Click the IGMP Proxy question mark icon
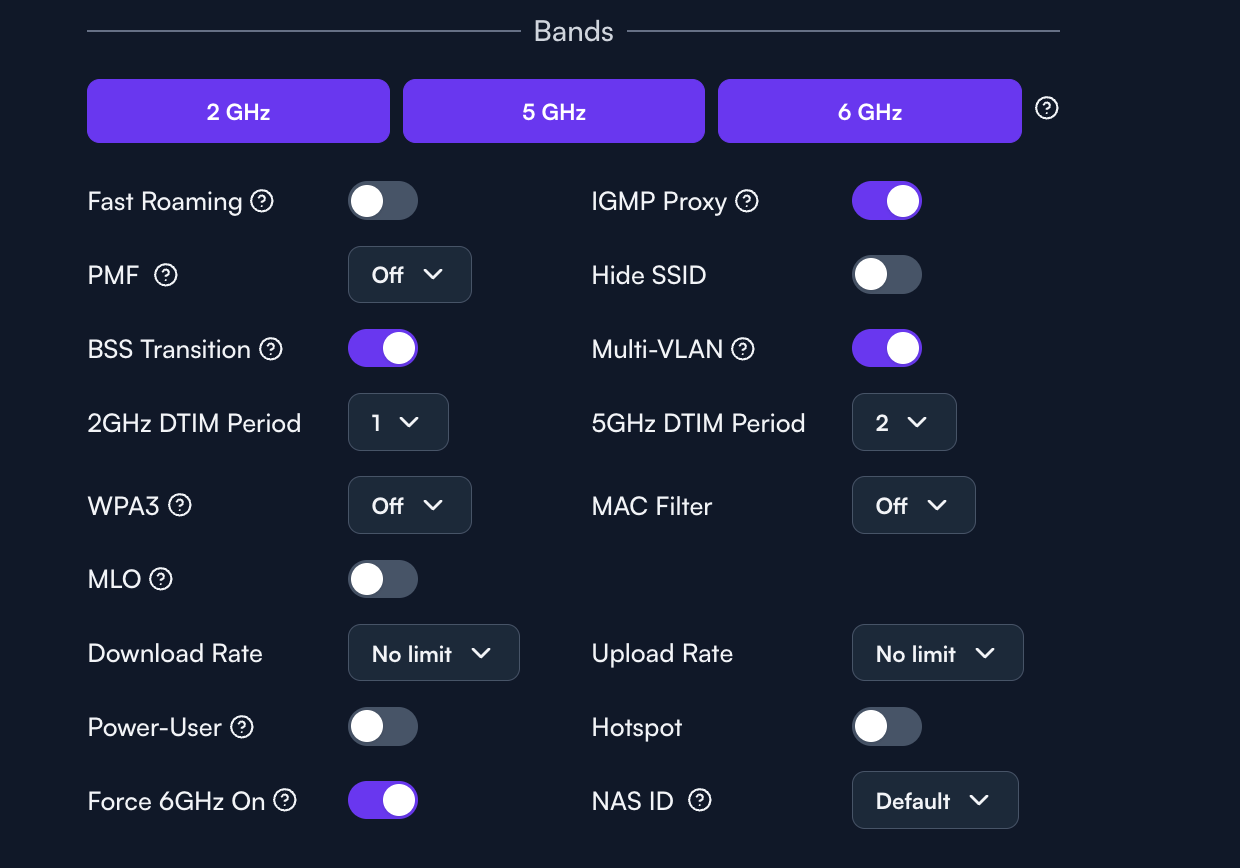Viewport: 1240px width, 868px height. (x=747, y=201)
